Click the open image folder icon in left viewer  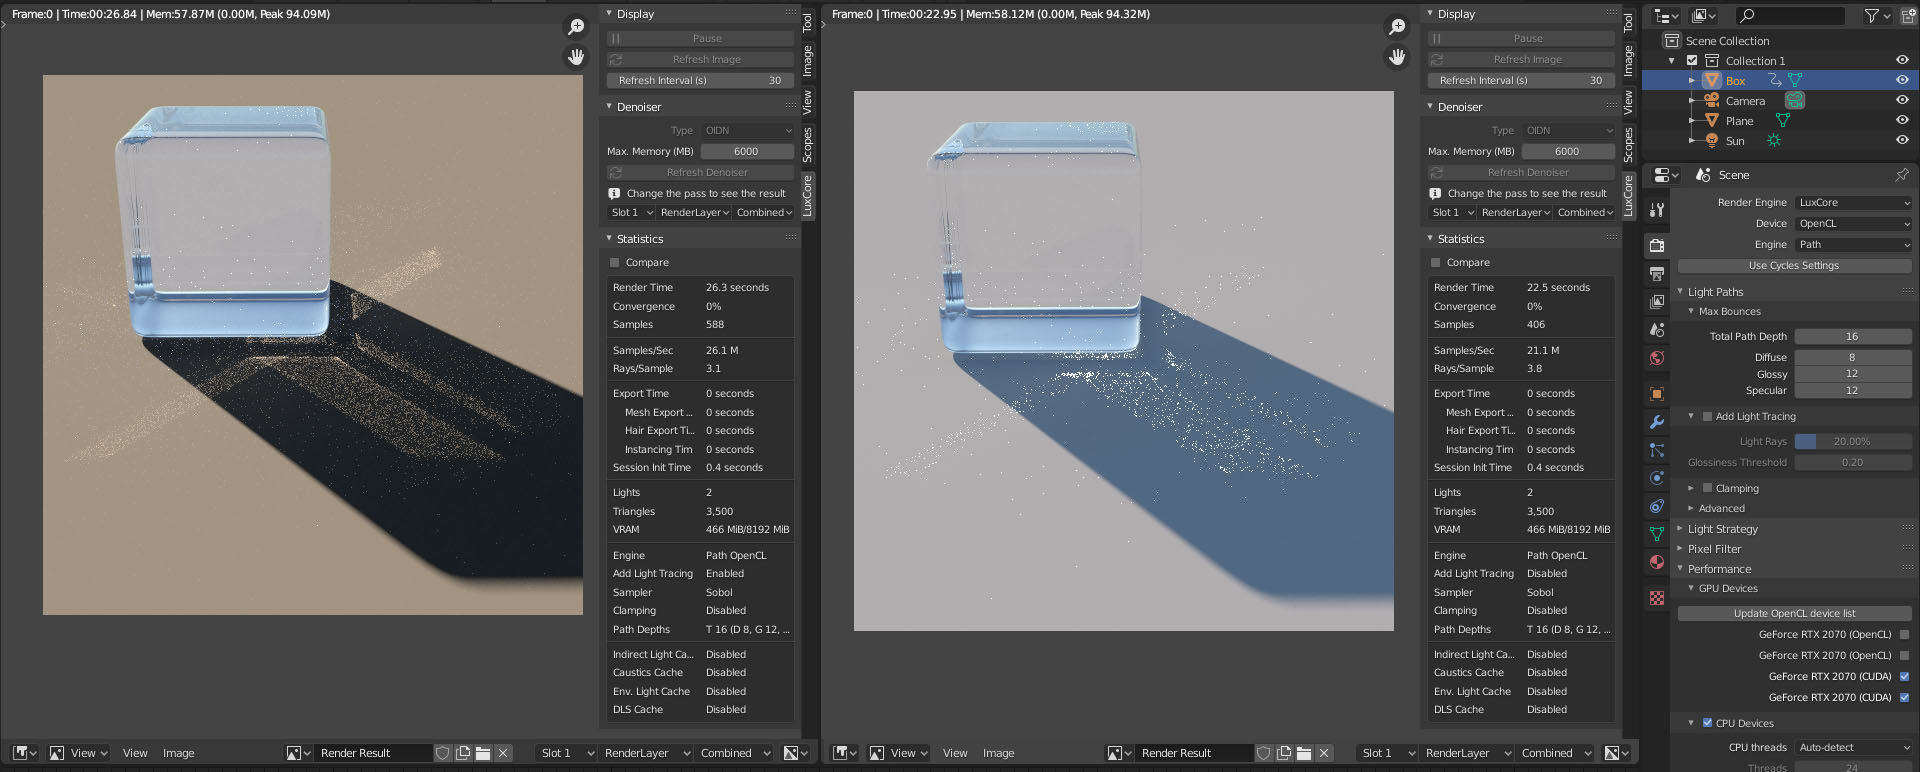[x=483, y=753]
